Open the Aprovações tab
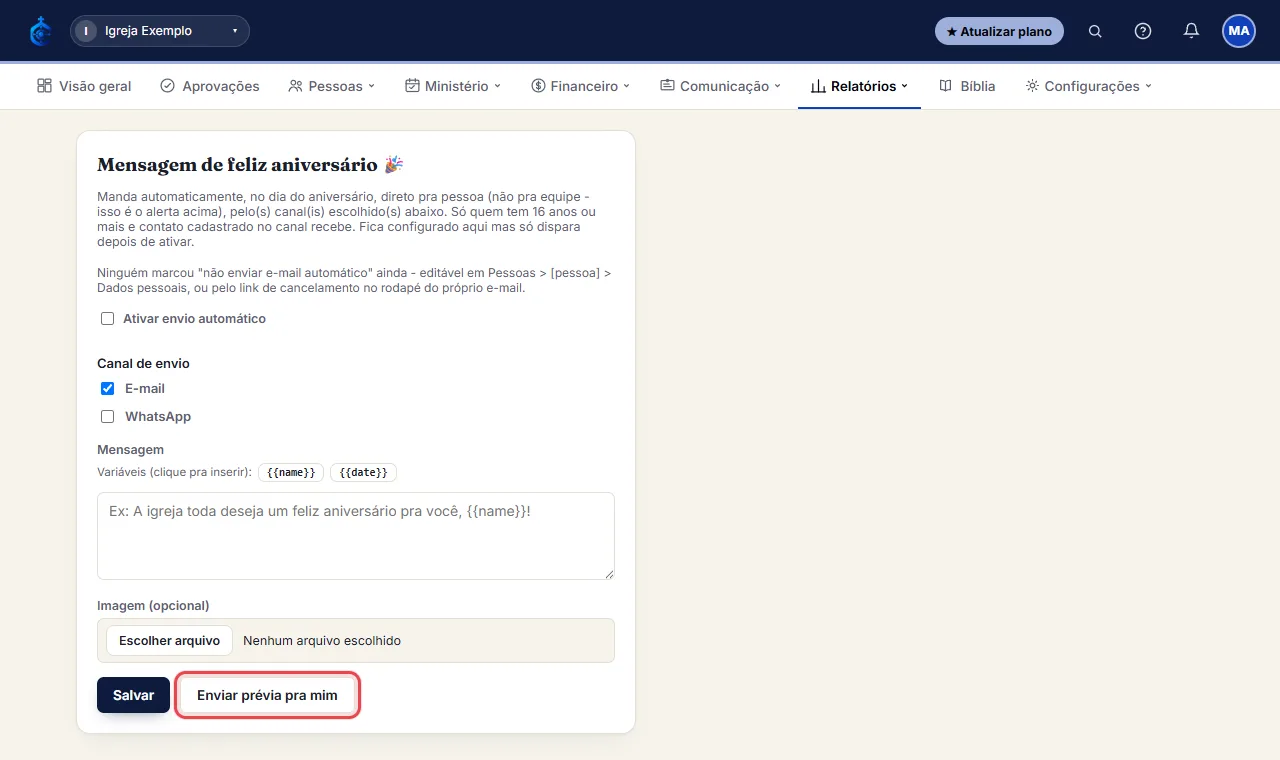The image size is (1280, 760). click(210, 86)
